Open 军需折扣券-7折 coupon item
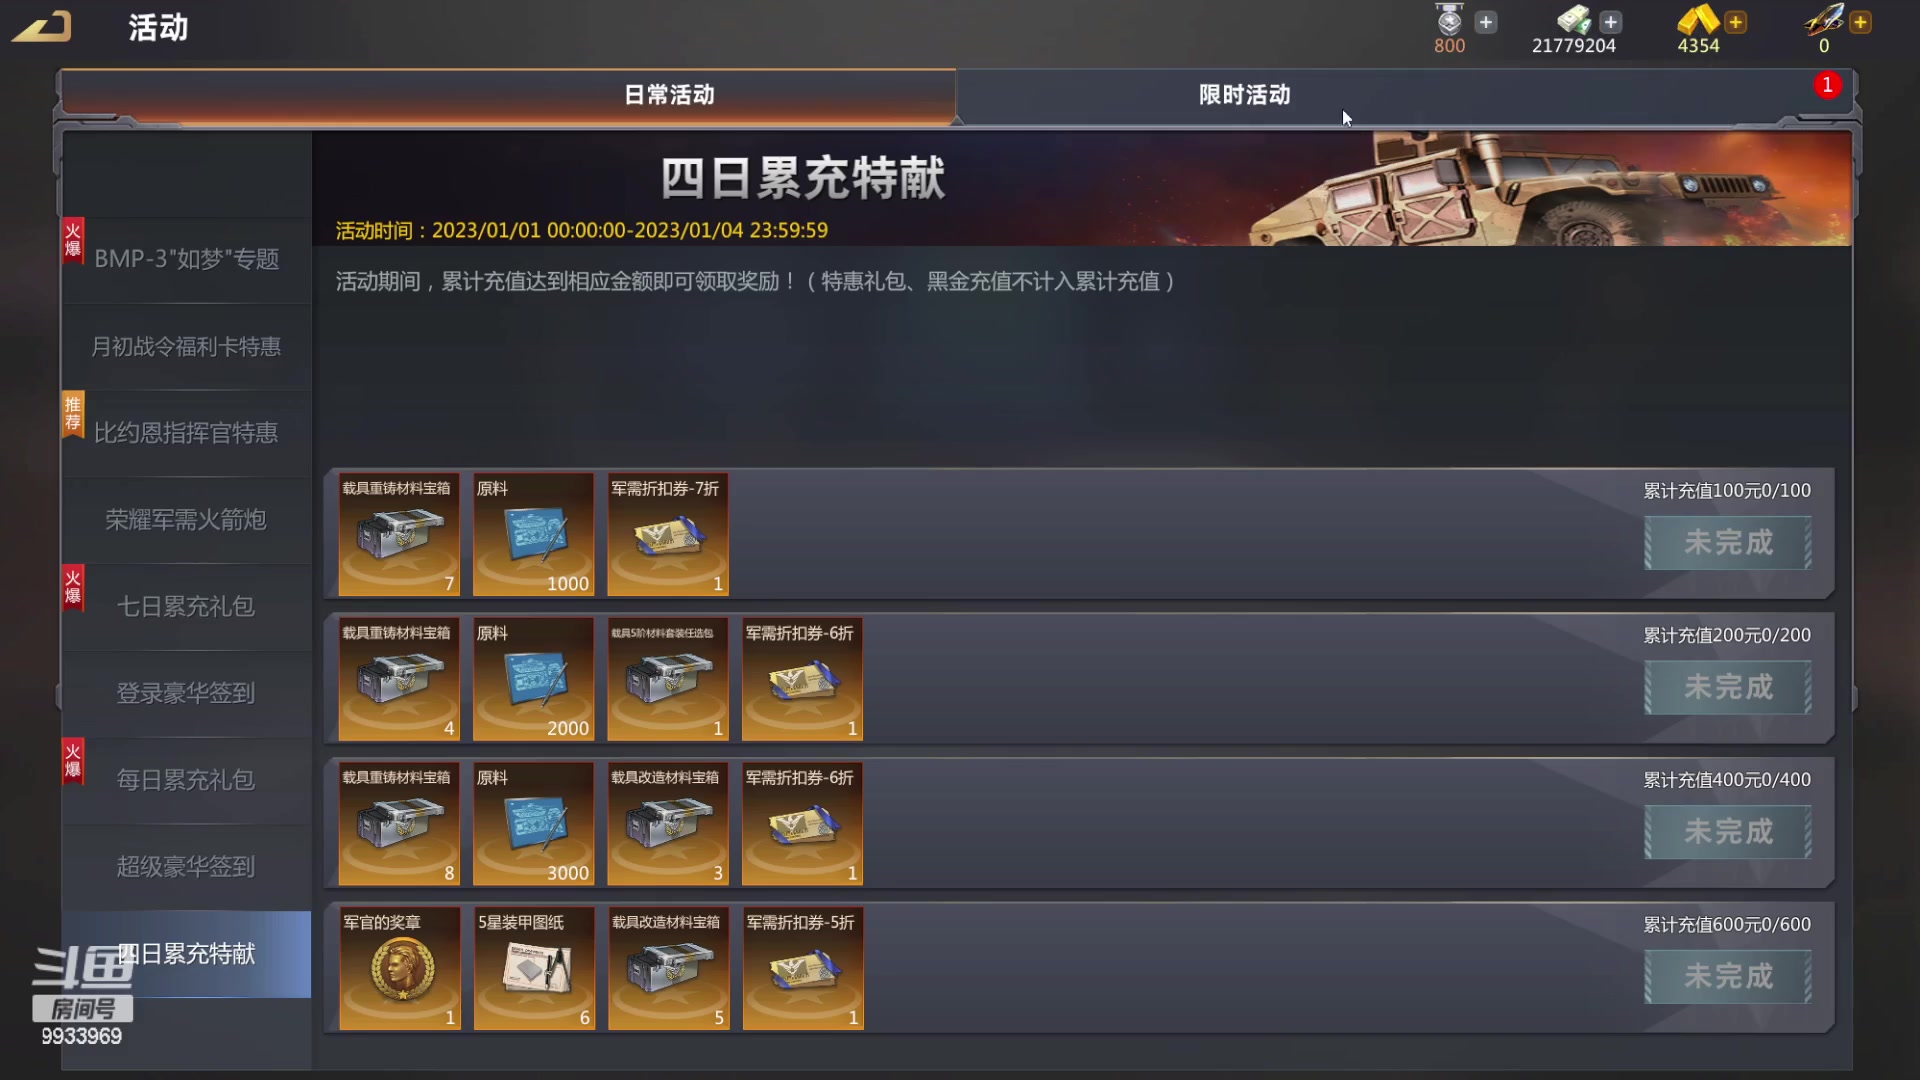 tap(668, 534)
